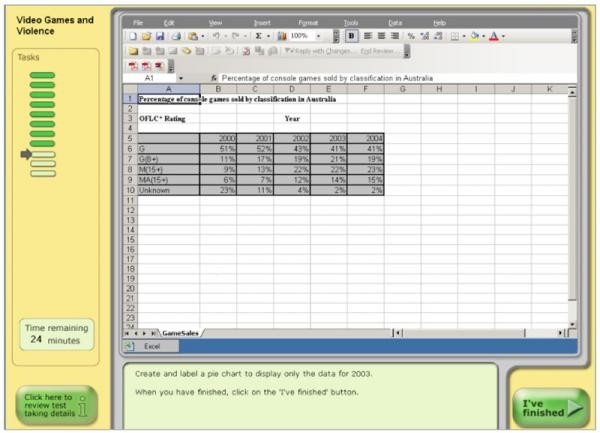600x433 pixels.
Task: Click the first green completed task bar
Action: [42, 75]
